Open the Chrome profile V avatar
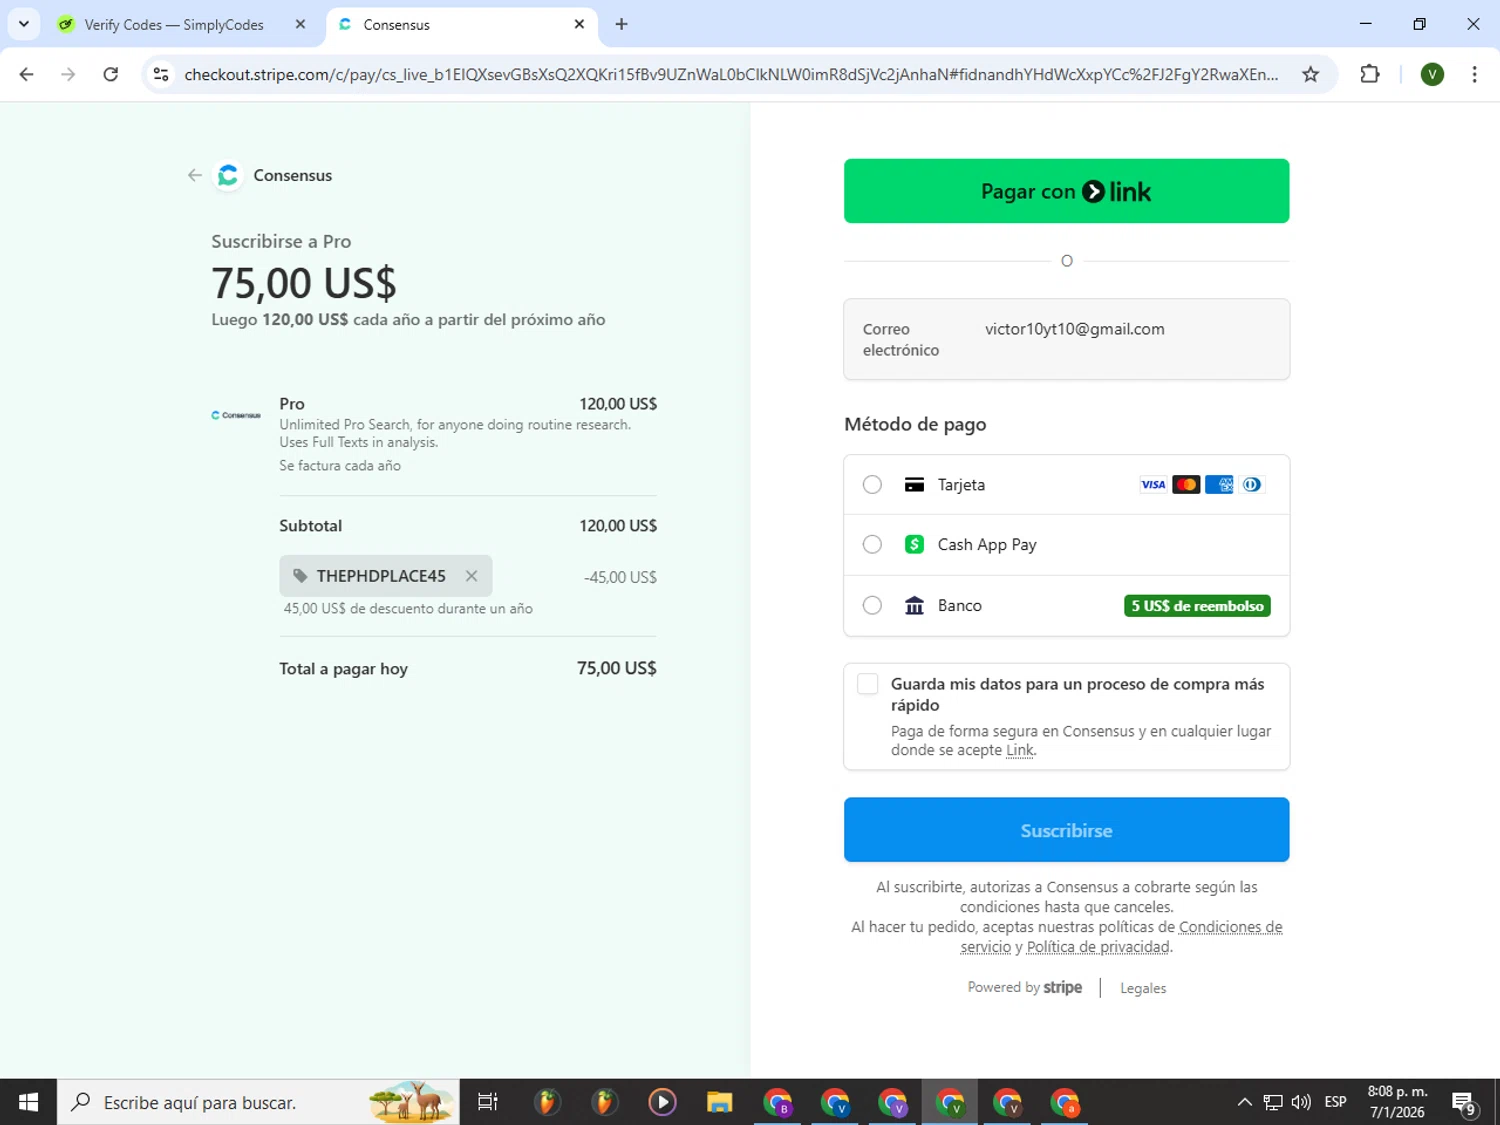 point(1432,74)
